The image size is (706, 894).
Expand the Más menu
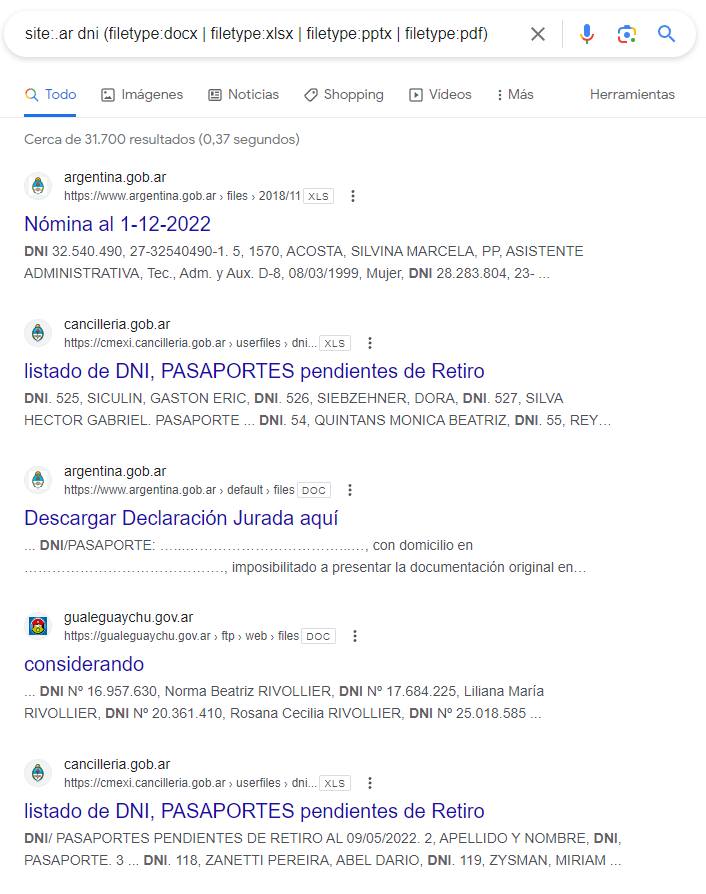[x=515, y=94]
